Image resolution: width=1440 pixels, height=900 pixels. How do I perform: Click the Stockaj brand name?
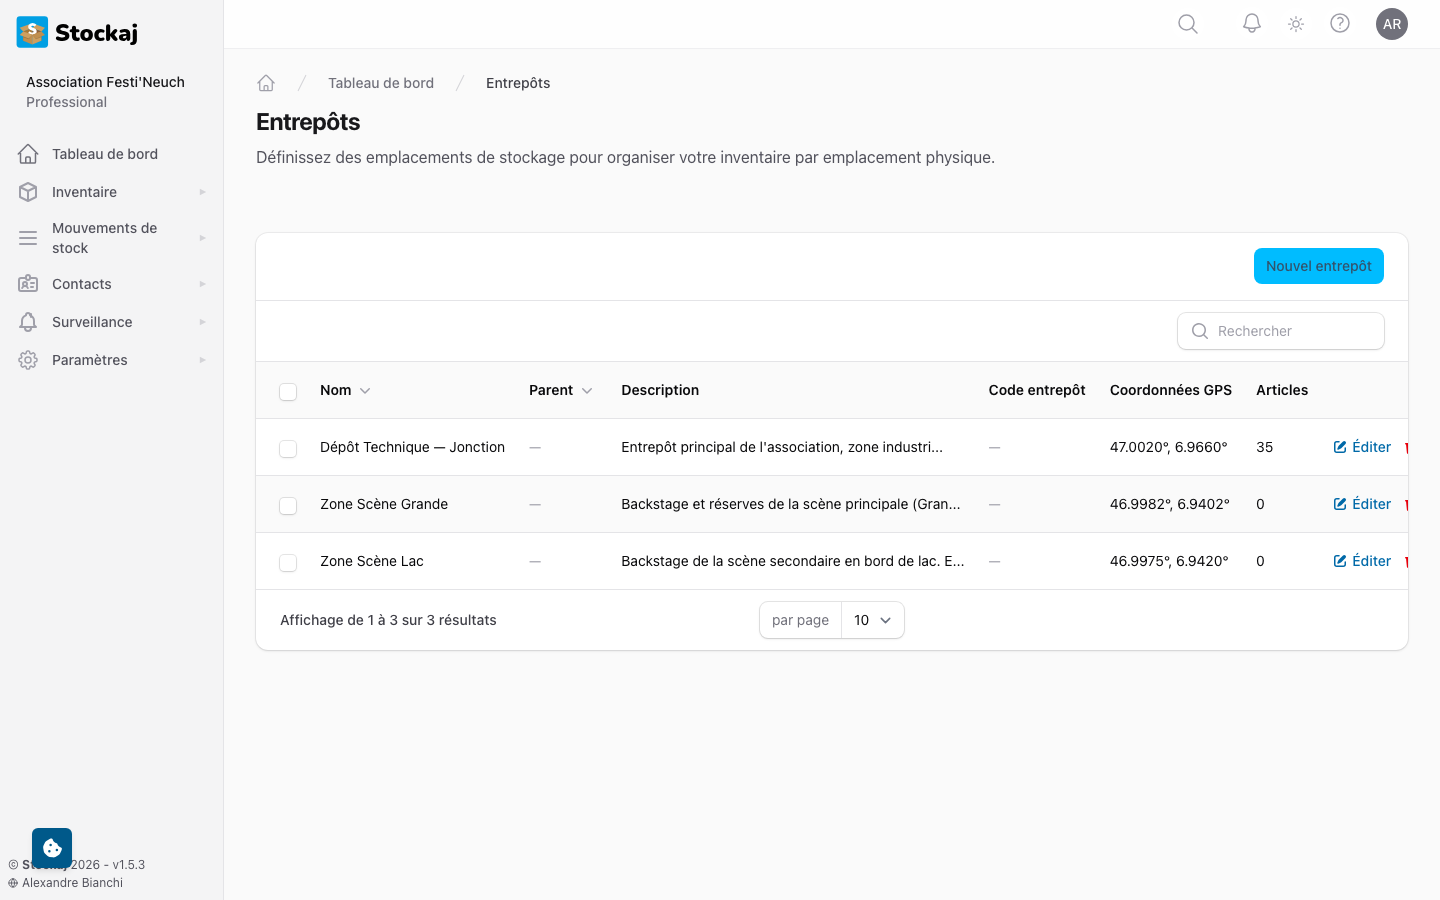(x=96, y=33)
